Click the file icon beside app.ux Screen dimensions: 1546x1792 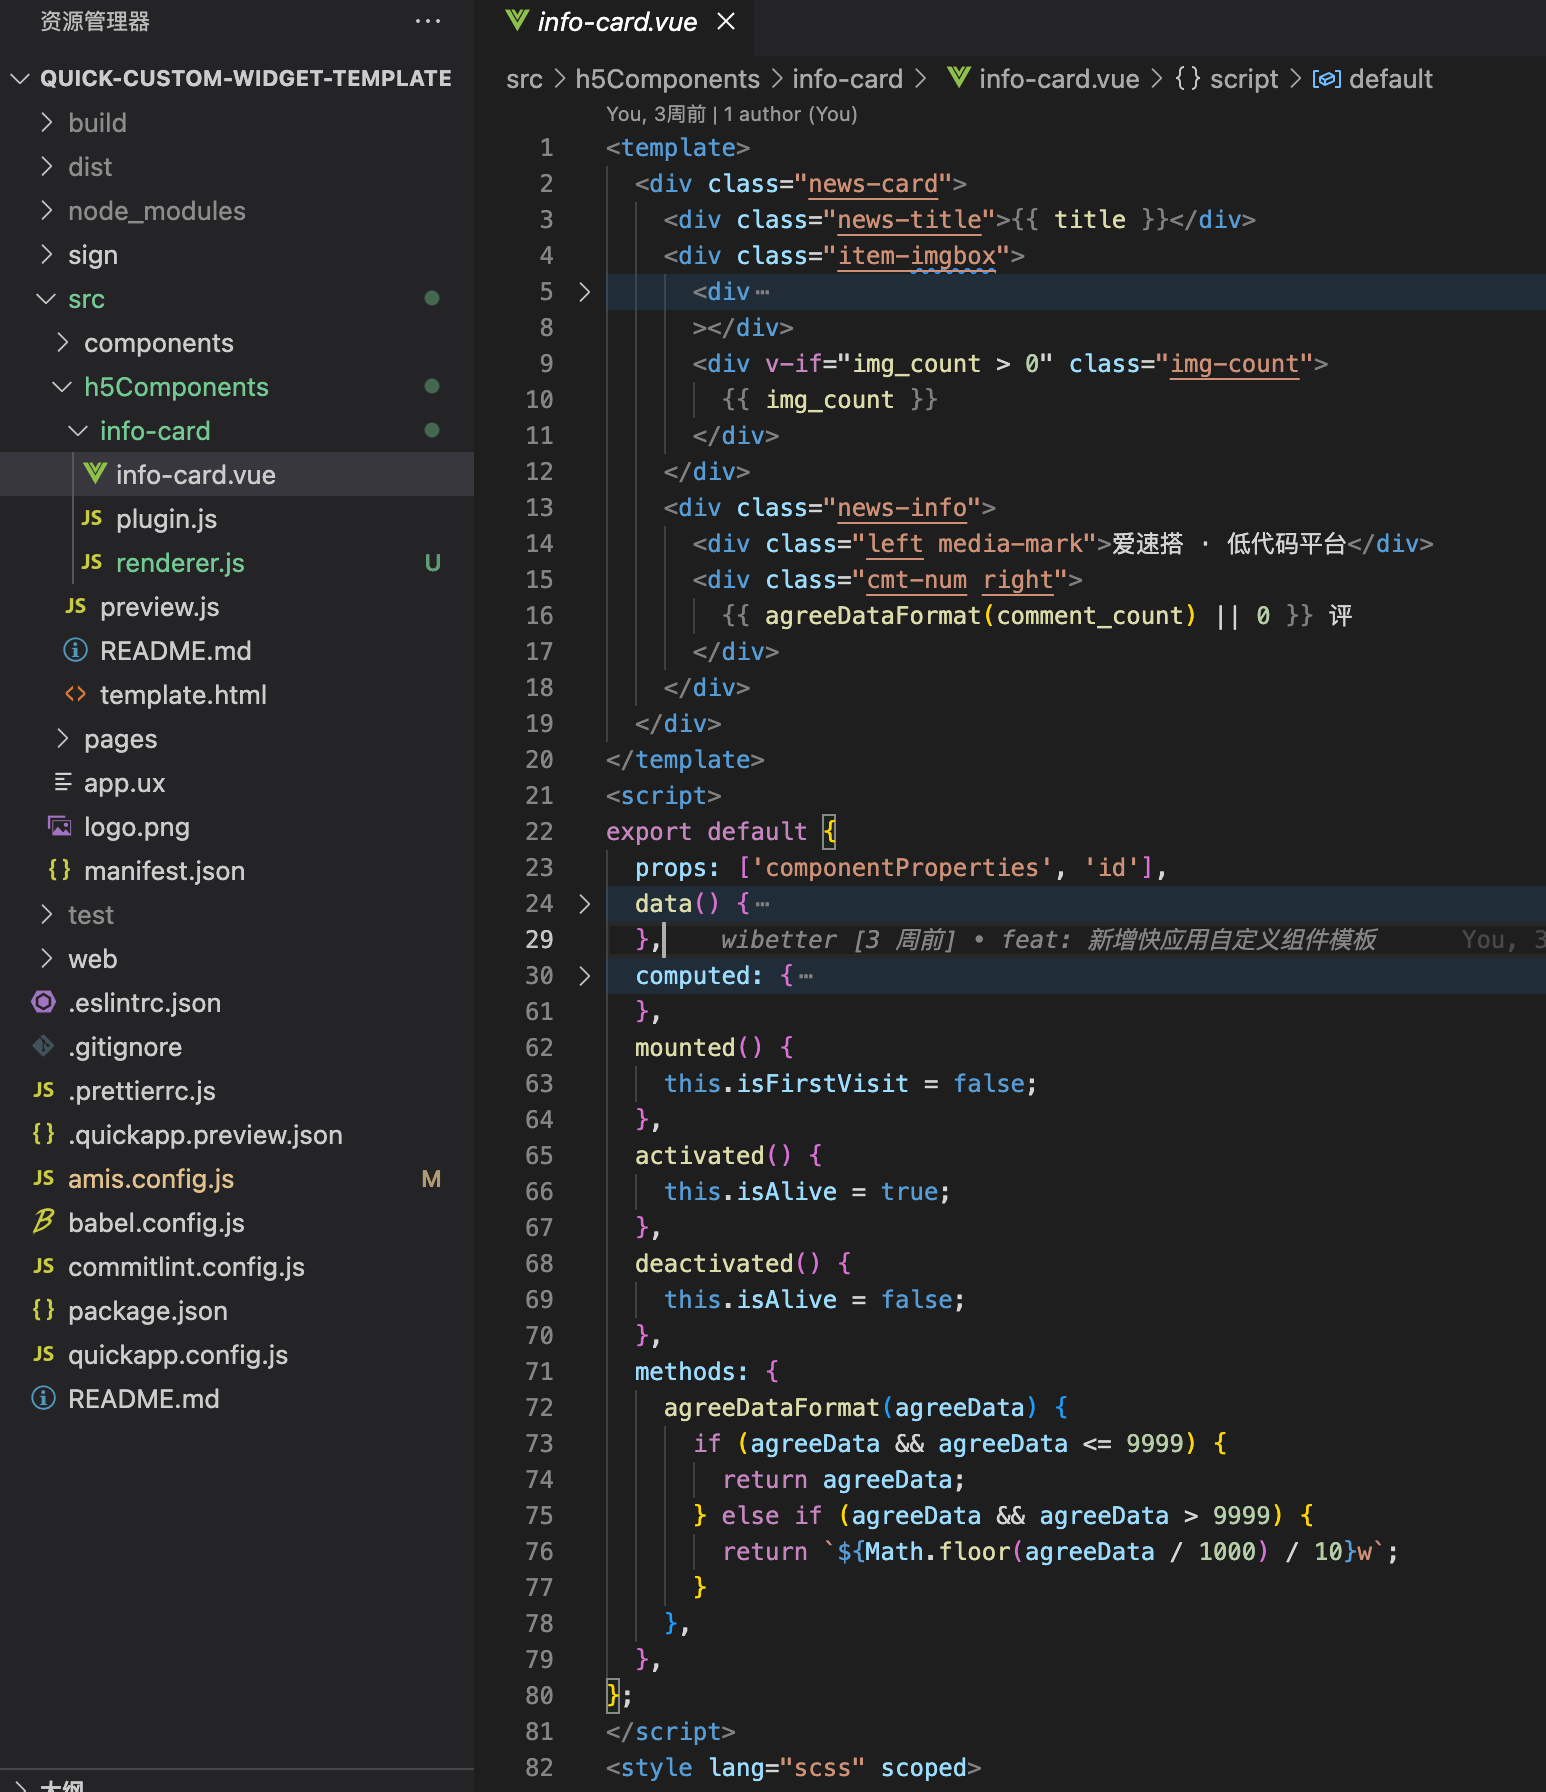(62, 782)
